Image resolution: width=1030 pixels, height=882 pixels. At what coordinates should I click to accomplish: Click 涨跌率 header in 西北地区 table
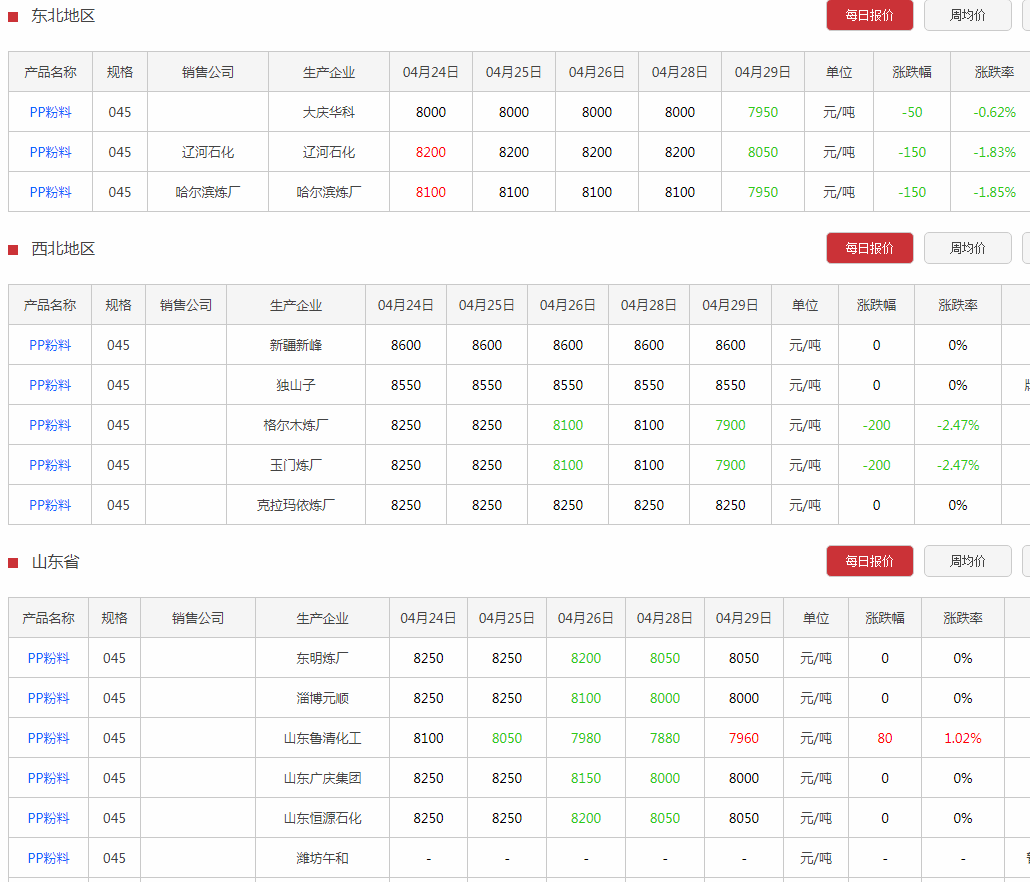coord(958,305)
